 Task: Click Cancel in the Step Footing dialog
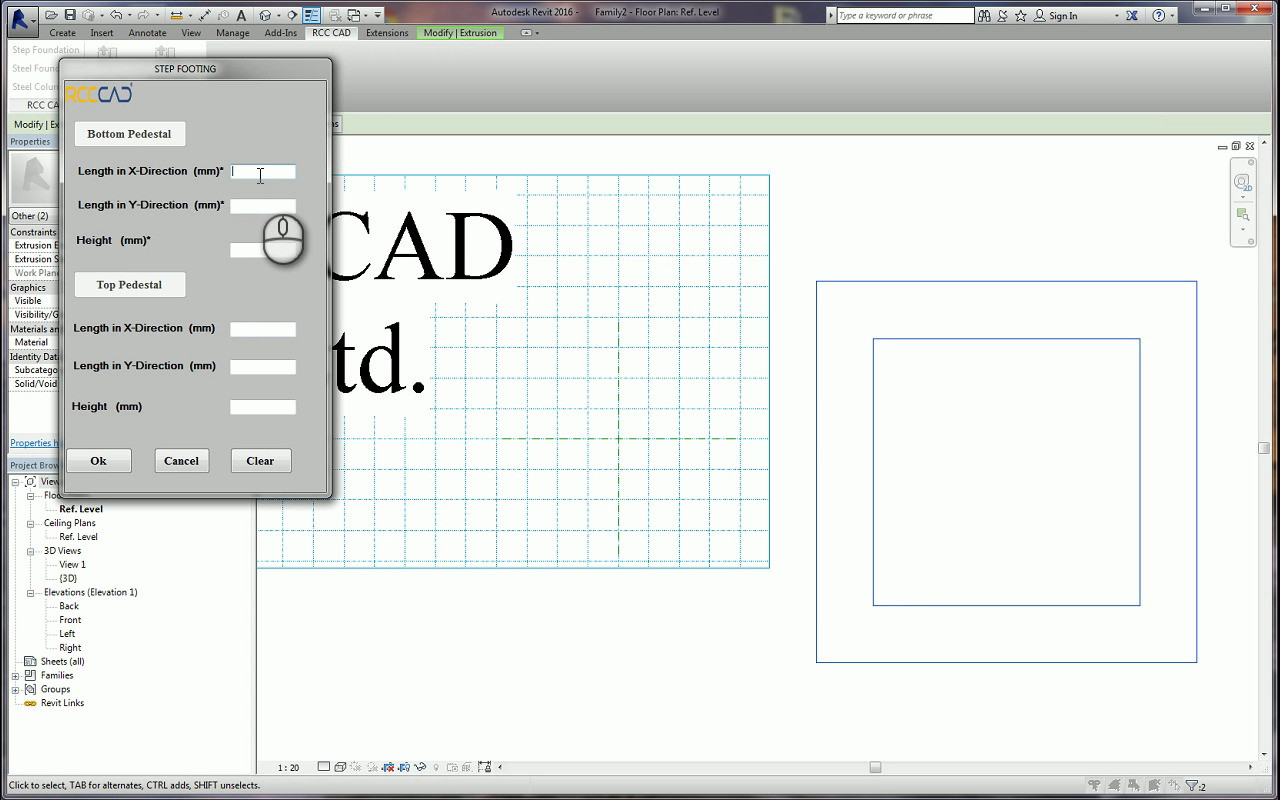pyautogui.click(x=181, y=461)
